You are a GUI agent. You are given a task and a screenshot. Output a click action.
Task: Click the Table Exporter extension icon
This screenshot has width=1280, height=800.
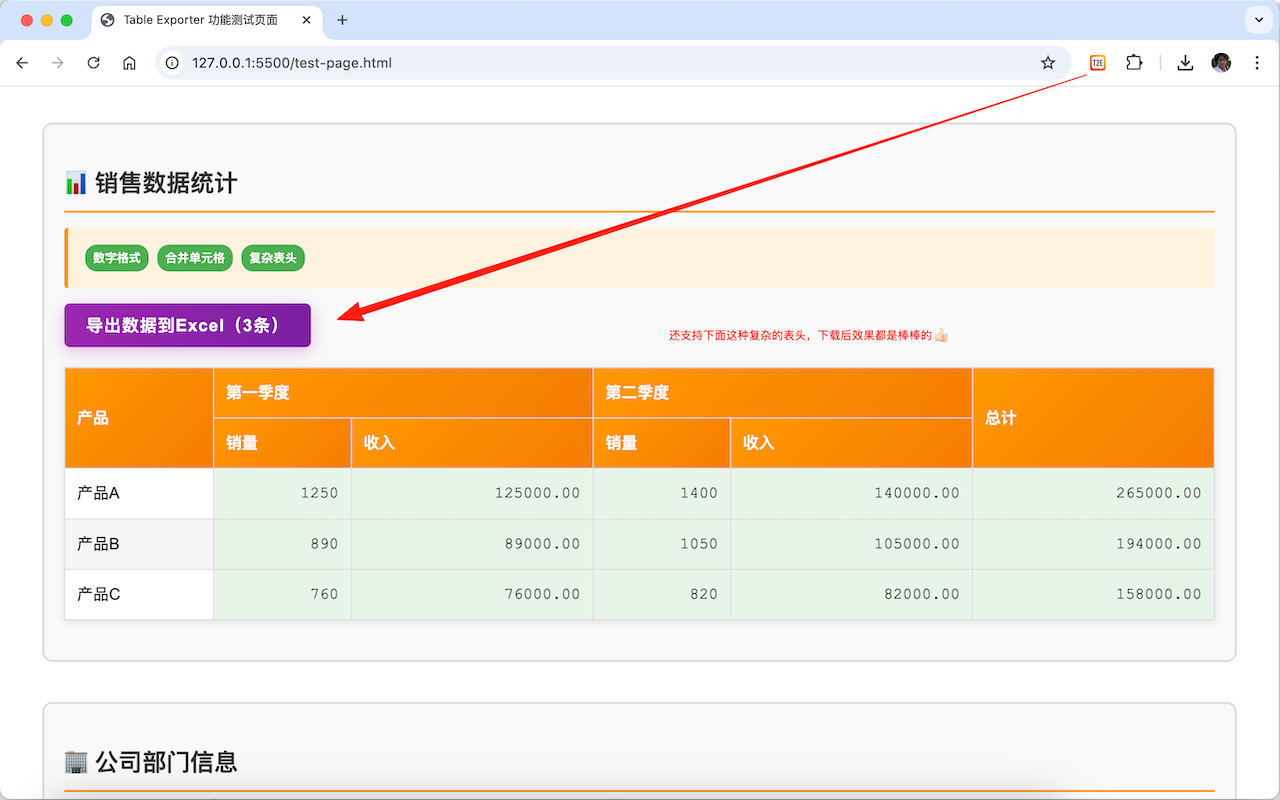coord(1097,63)
